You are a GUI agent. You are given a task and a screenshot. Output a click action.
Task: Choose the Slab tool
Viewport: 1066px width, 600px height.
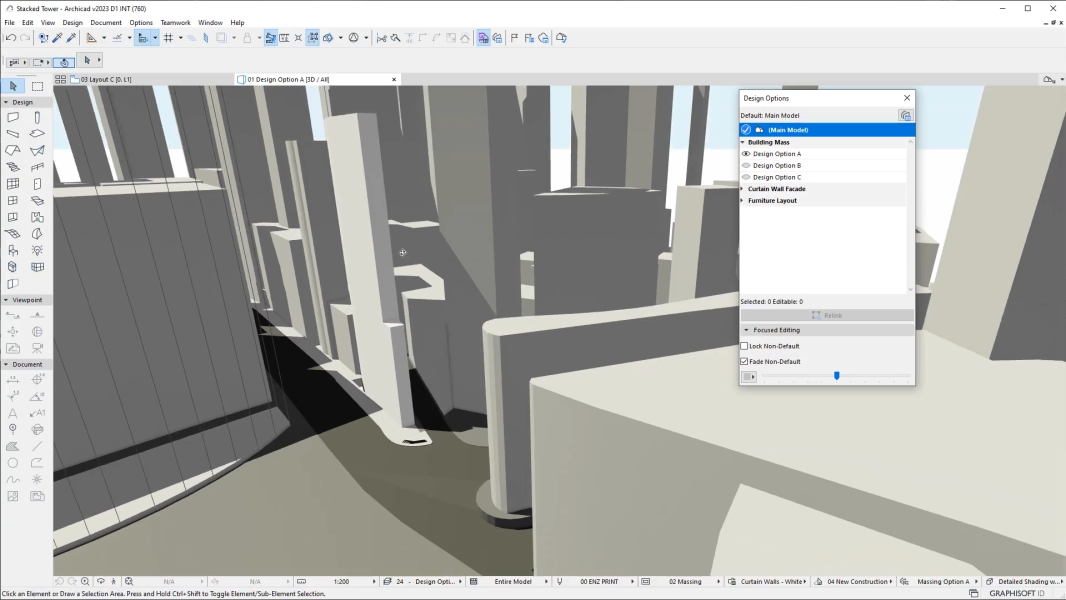(x=37, y=134)
